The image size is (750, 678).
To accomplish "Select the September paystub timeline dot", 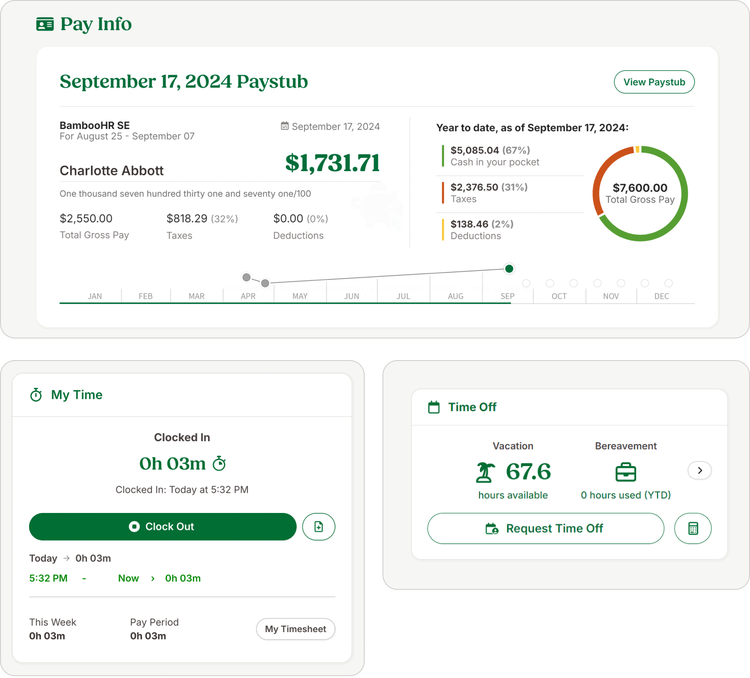I will [x=509, y=268].
